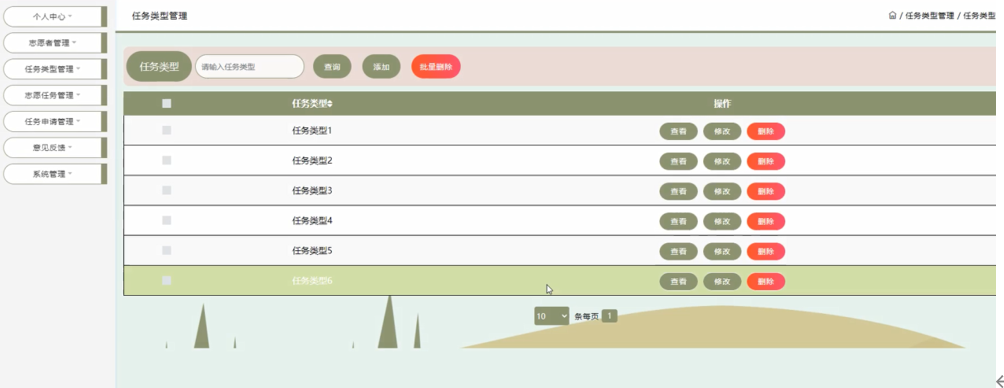Expand the 个人中心 sidebar menu

(x=53, y=17)
